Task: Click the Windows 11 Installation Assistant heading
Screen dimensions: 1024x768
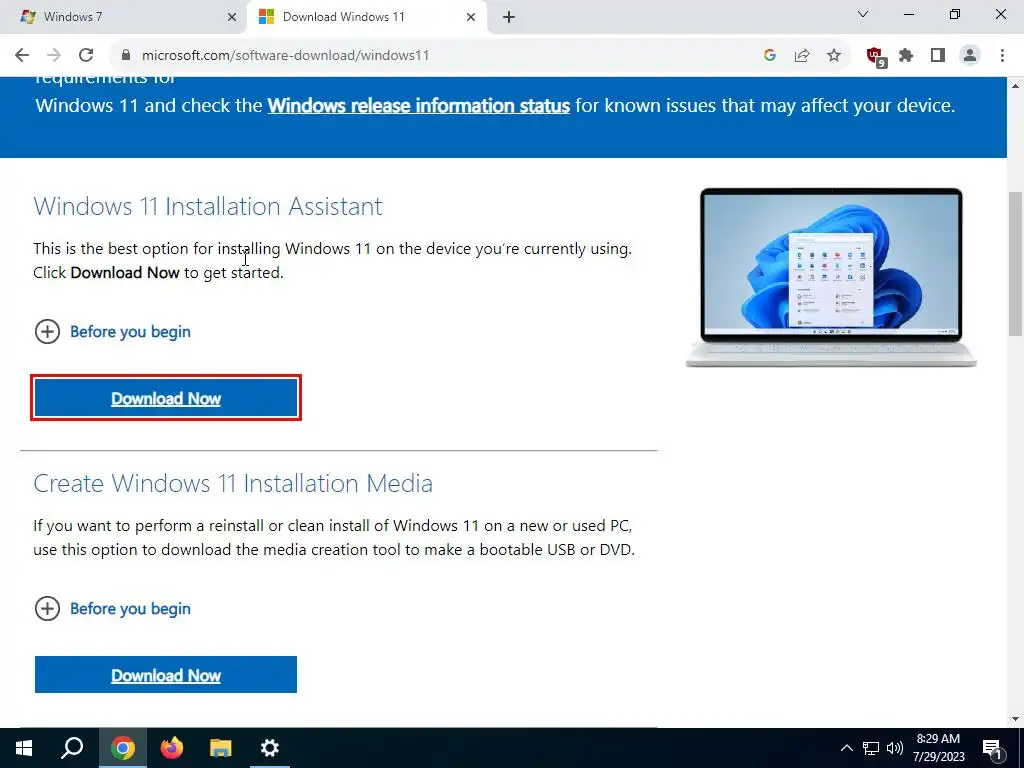Action: tap(208, 206)
